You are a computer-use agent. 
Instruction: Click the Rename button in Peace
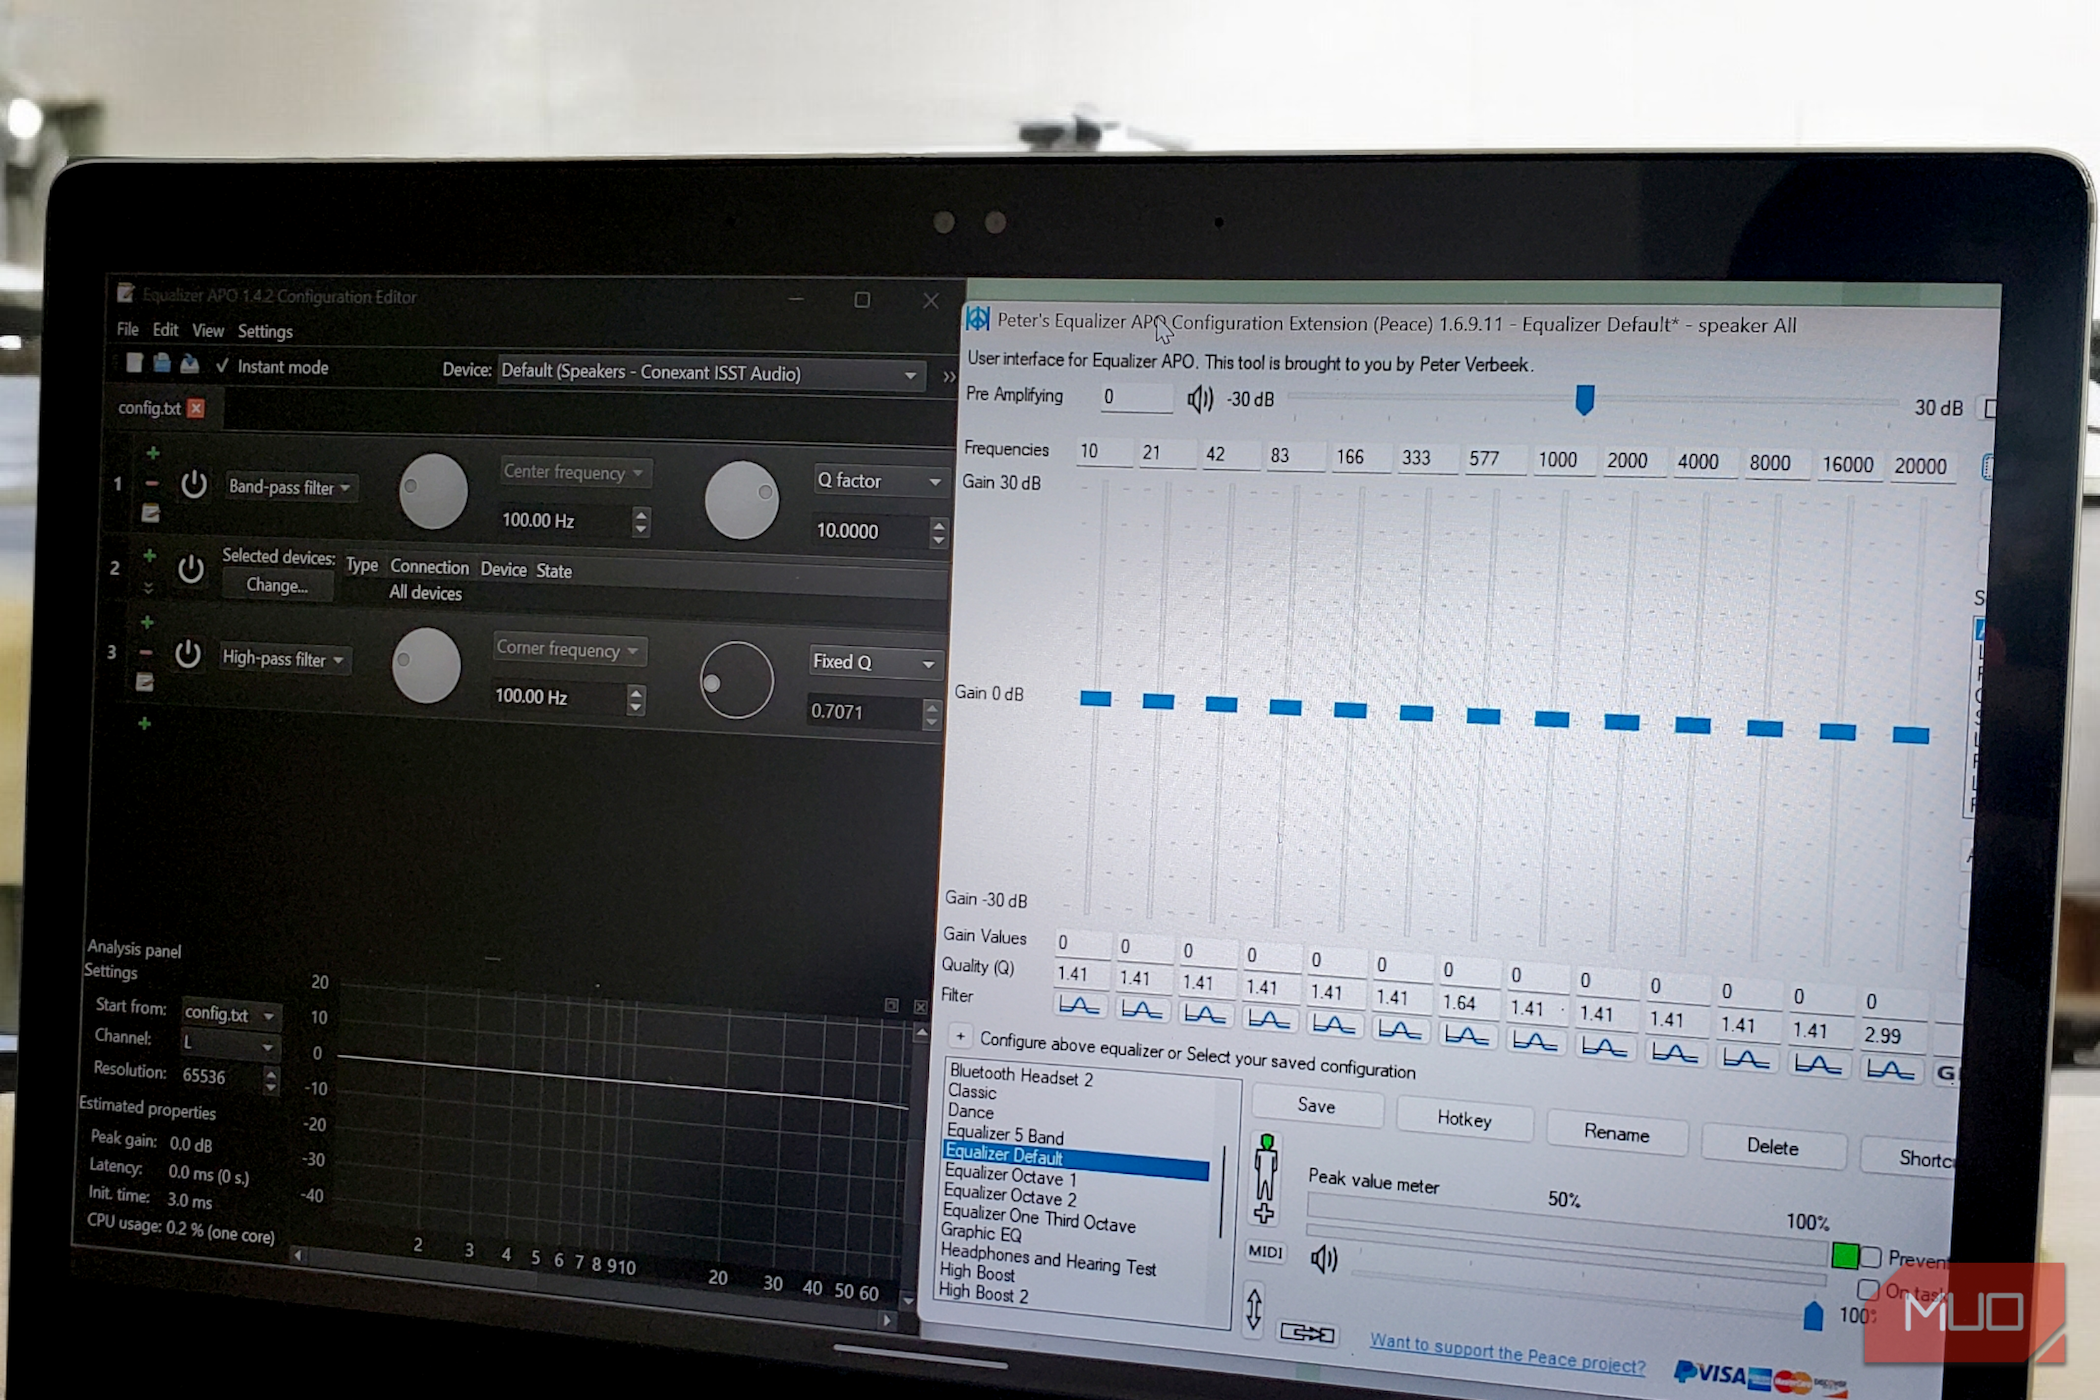point(1616,1135)
